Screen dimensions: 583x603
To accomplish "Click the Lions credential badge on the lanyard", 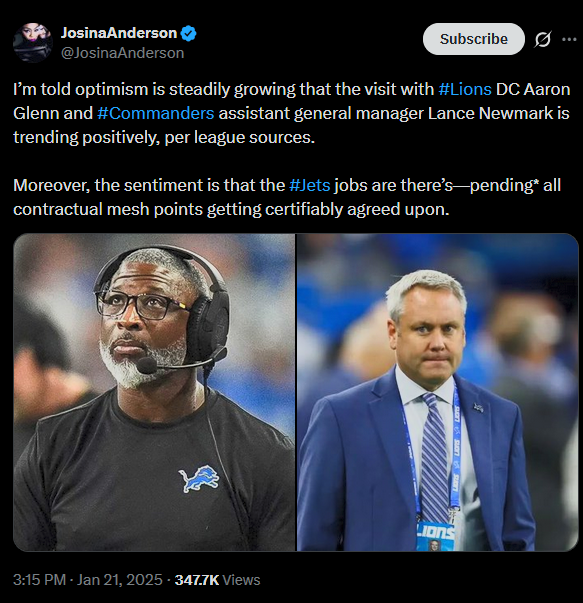I will [x=435, y=537].
